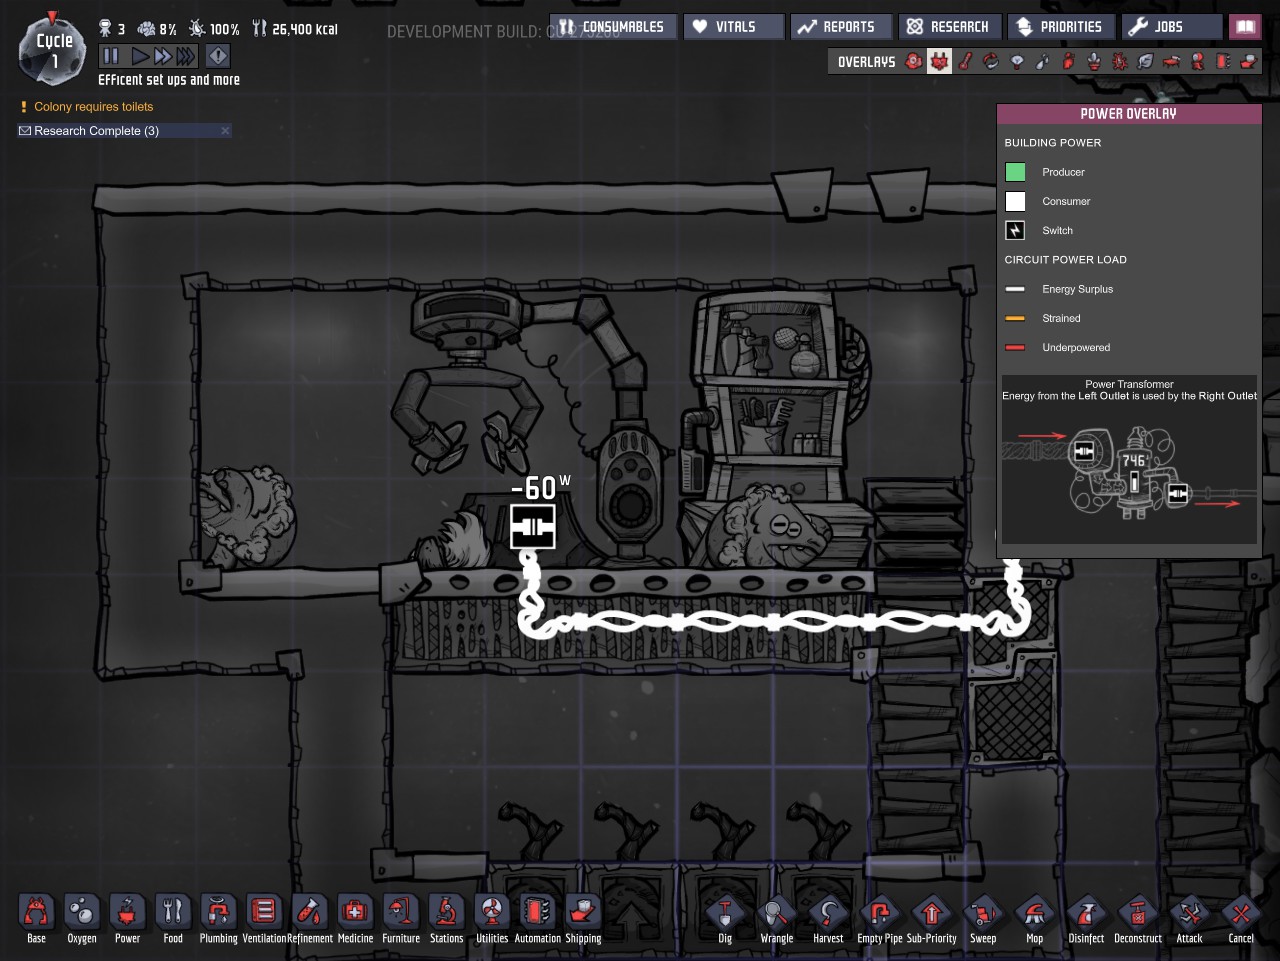Viewport: 1280px width, 961px height.
Task: Toggle the active Power overlay icon
Action: point(939,62)
